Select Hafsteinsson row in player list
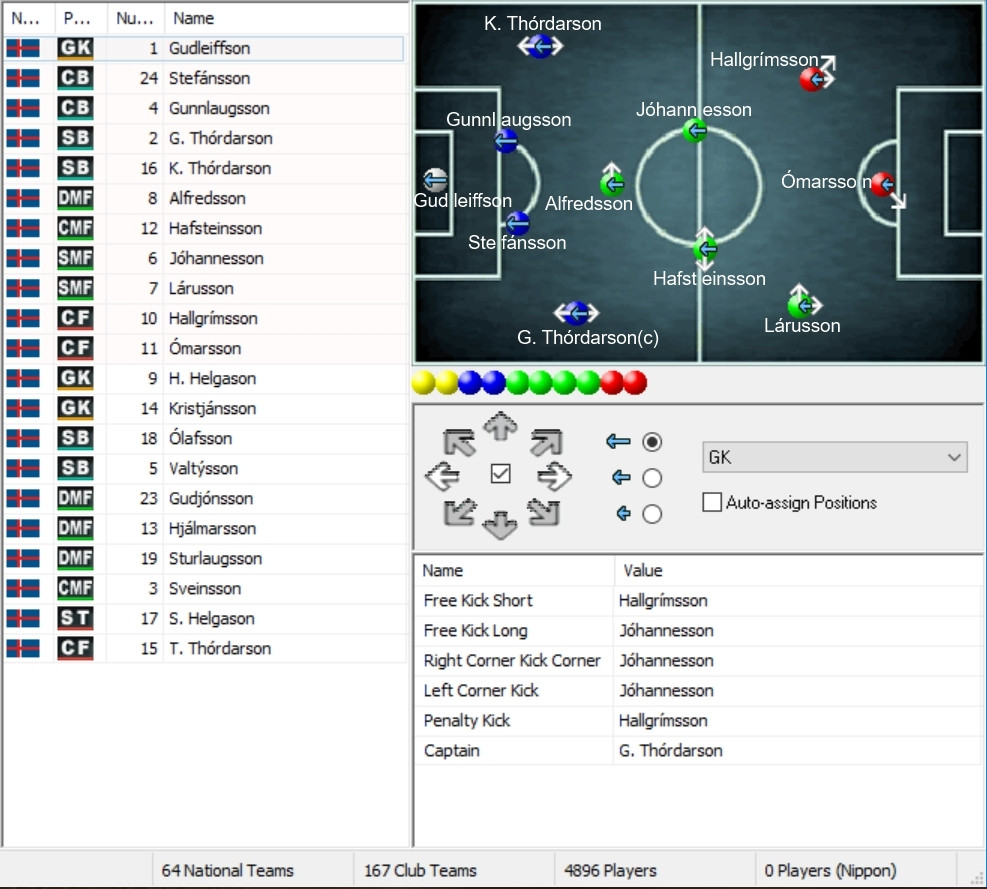This screenshot has height=889, width=987. tap(204, 228)
